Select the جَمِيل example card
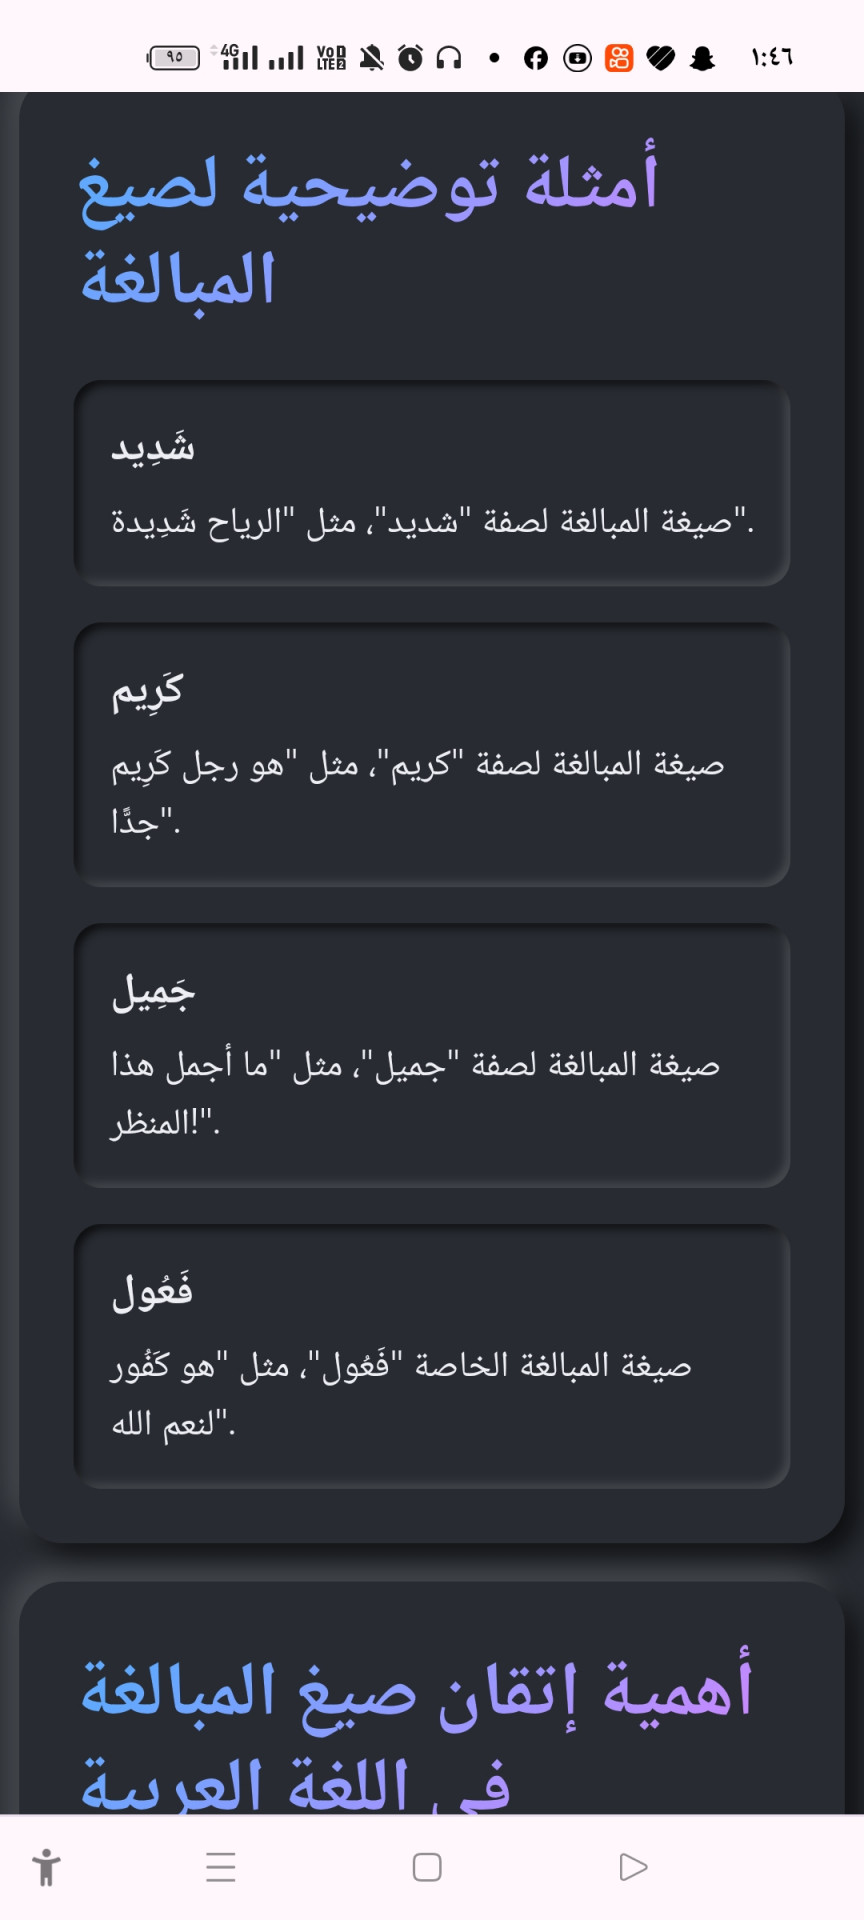 (x=432, y=1056)
